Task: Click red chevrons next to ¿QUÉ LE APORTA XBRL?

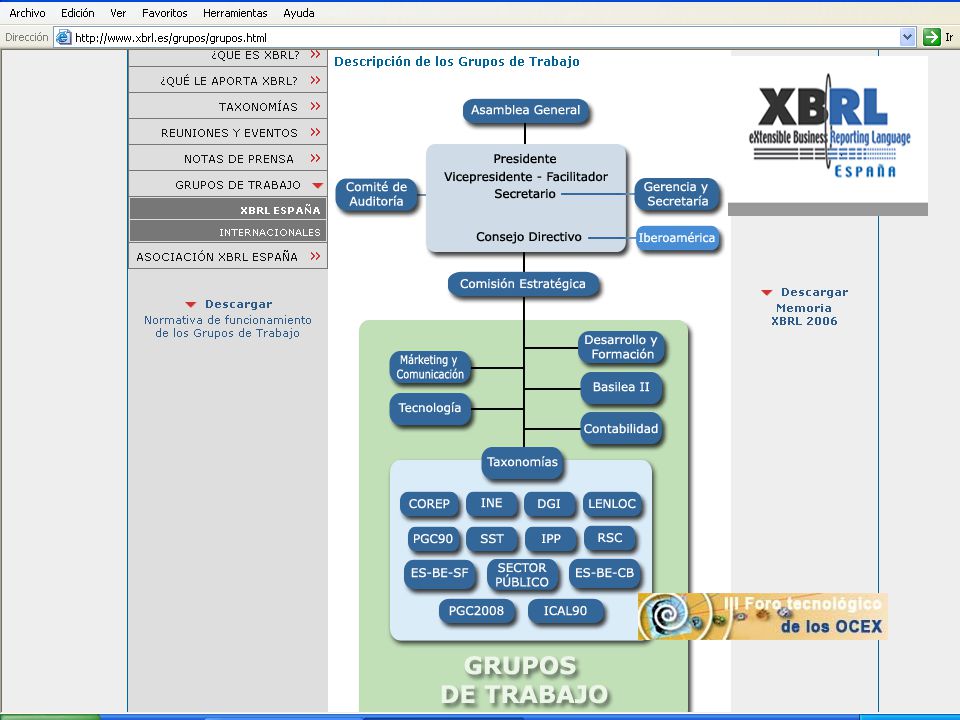Action: point(315,80)
